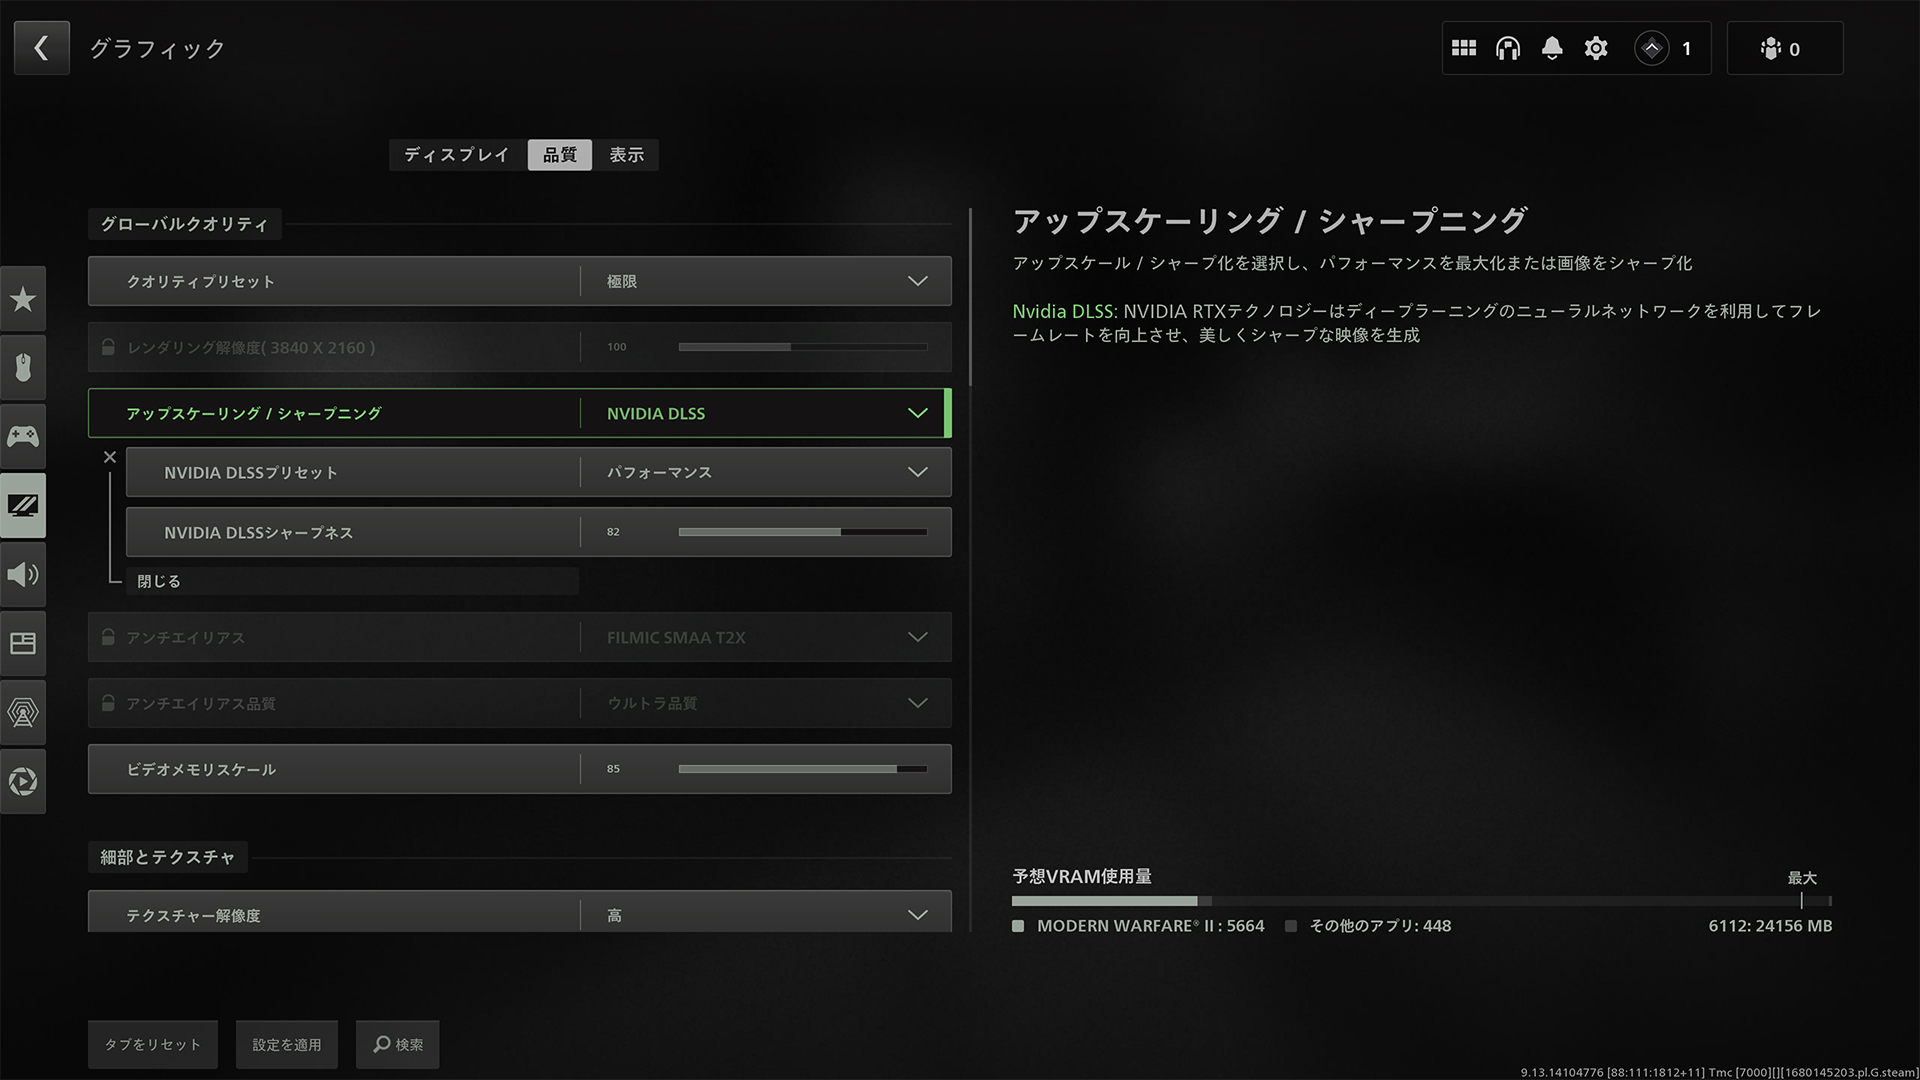Viewport: 1920px width, 1080px height.
Task: Click lock icon on アンチエイリアス row
Action: pos(108,637)
